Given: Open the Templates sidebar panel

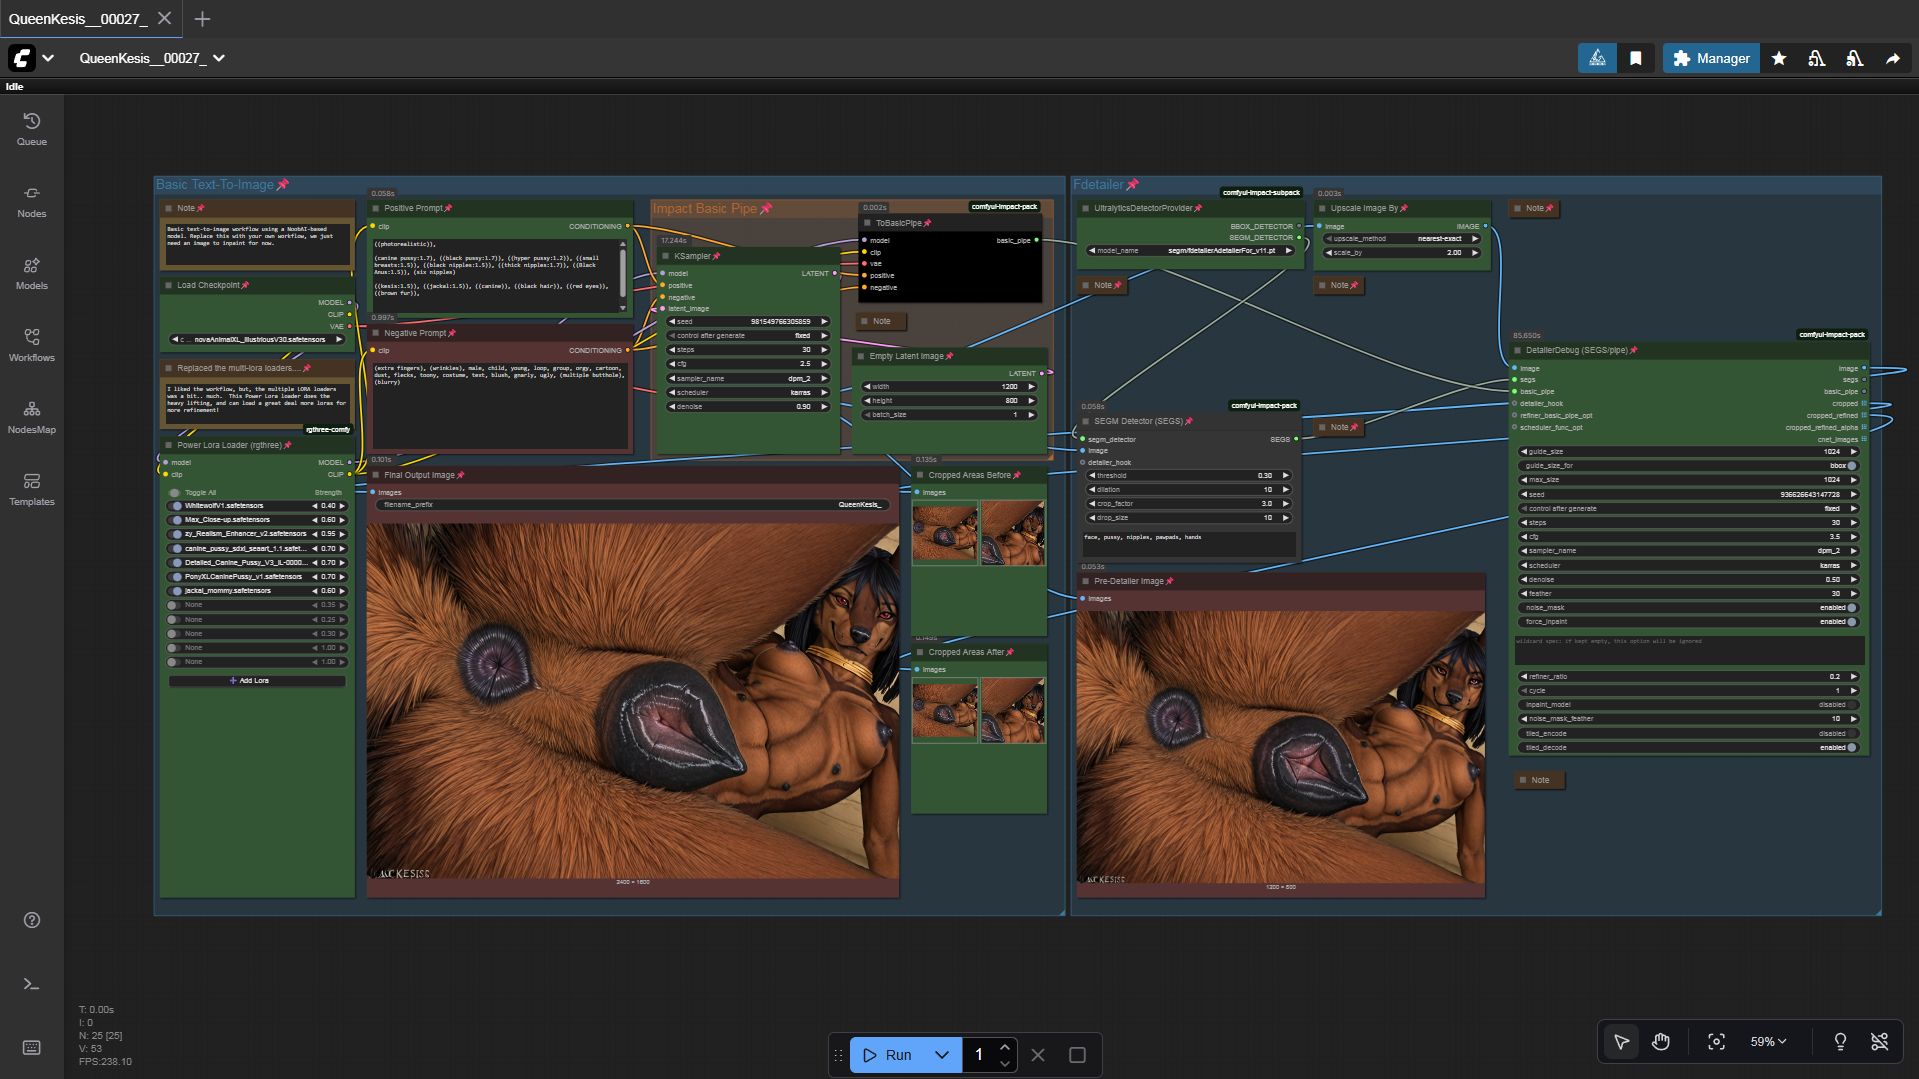Looking at the screenshot, I should pos(31,489).
